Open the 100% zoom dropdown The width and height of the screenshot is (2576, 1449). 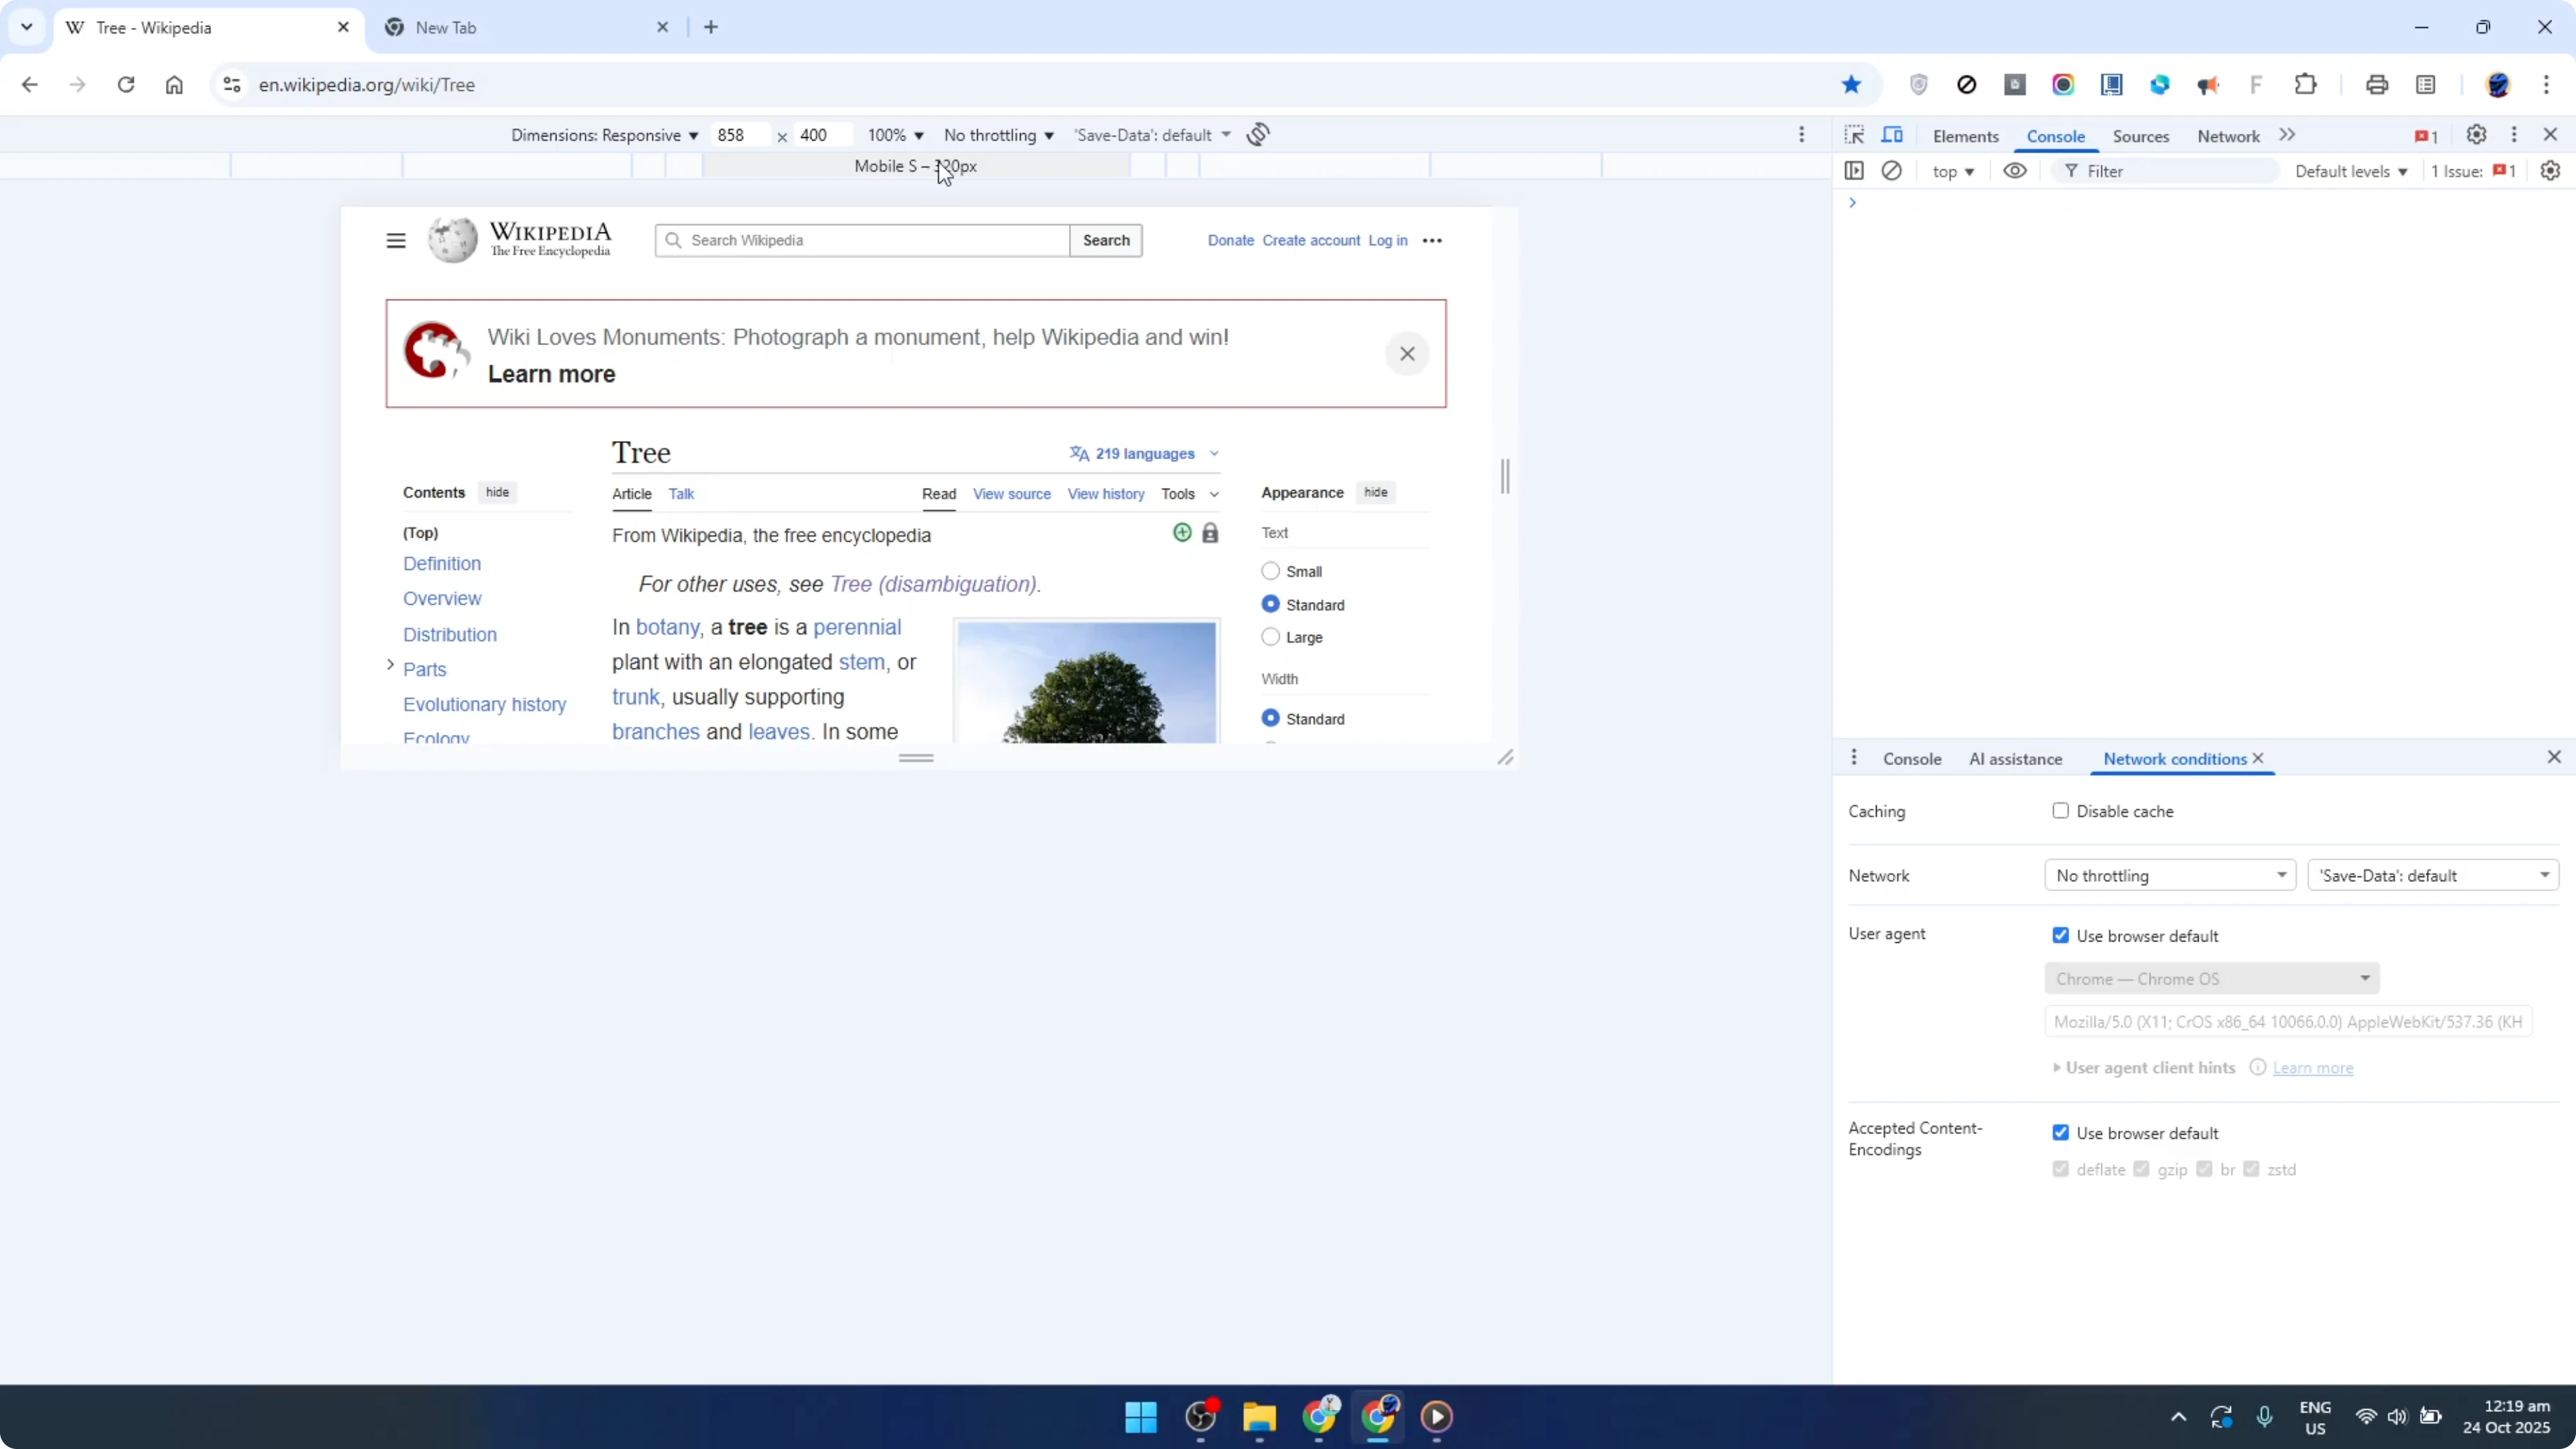[895, 135]
